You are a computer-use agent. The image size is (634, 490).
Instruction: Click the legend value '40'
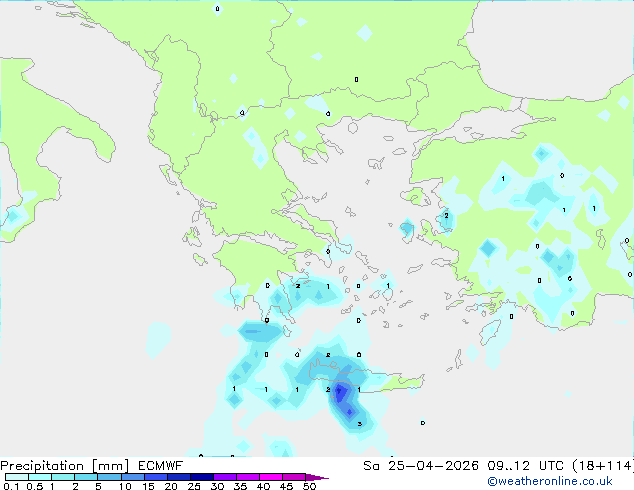coord(263,486)
